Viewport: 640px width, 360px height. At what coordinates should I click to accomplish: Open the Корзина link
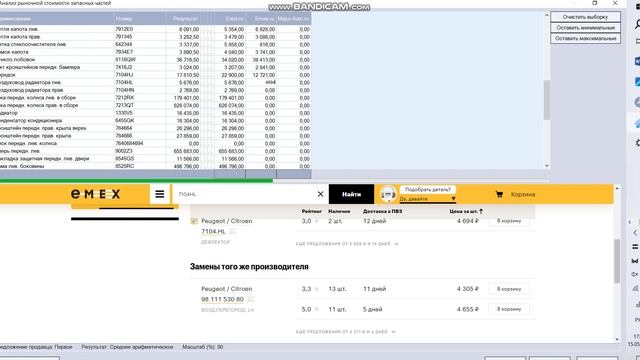(x=522, y=194)
